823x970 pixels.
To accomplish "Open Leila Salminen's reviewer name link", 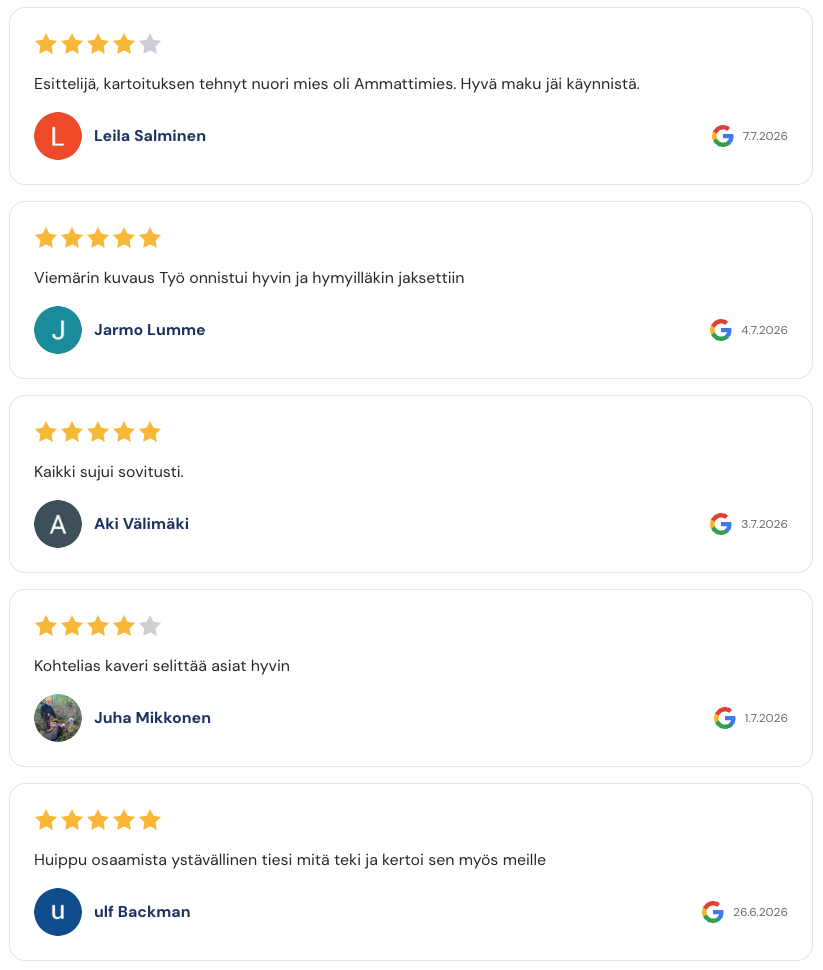I will click(150, 136).
